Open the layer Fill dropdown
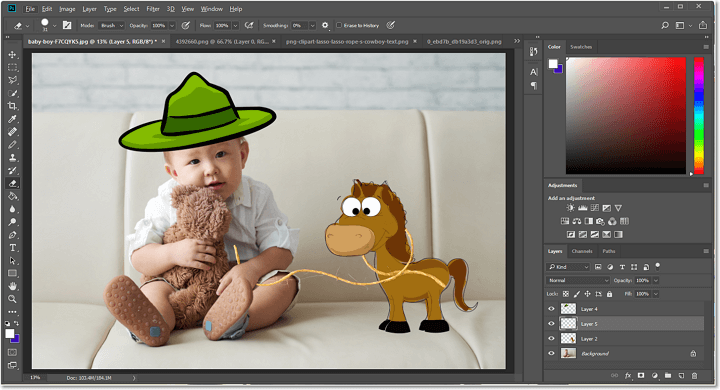The height and width of the screenshot is (390, 720). [656, 294]
